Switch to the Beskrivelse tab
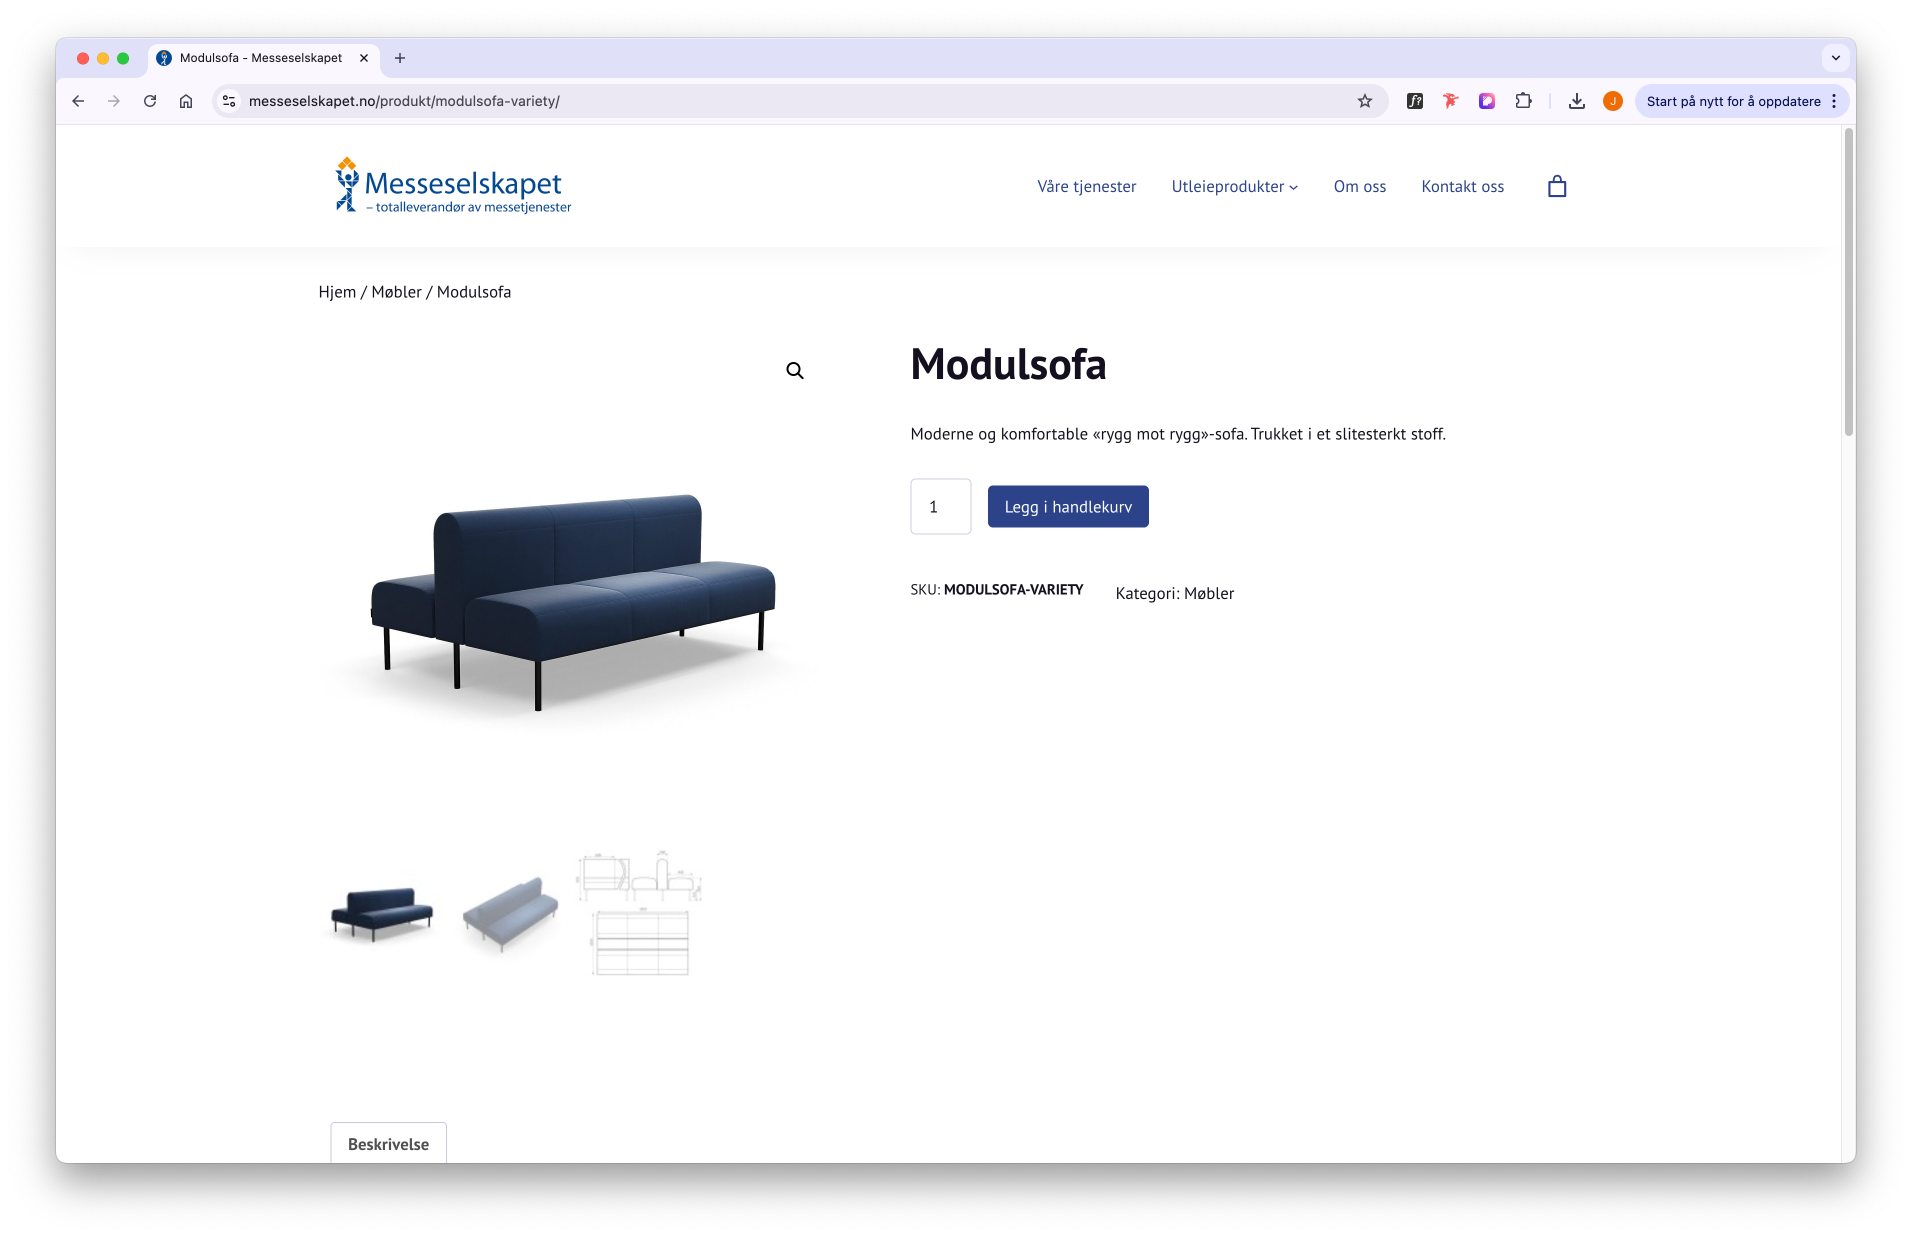Screen dimensions: 1912x1237 click(388, 1143)
